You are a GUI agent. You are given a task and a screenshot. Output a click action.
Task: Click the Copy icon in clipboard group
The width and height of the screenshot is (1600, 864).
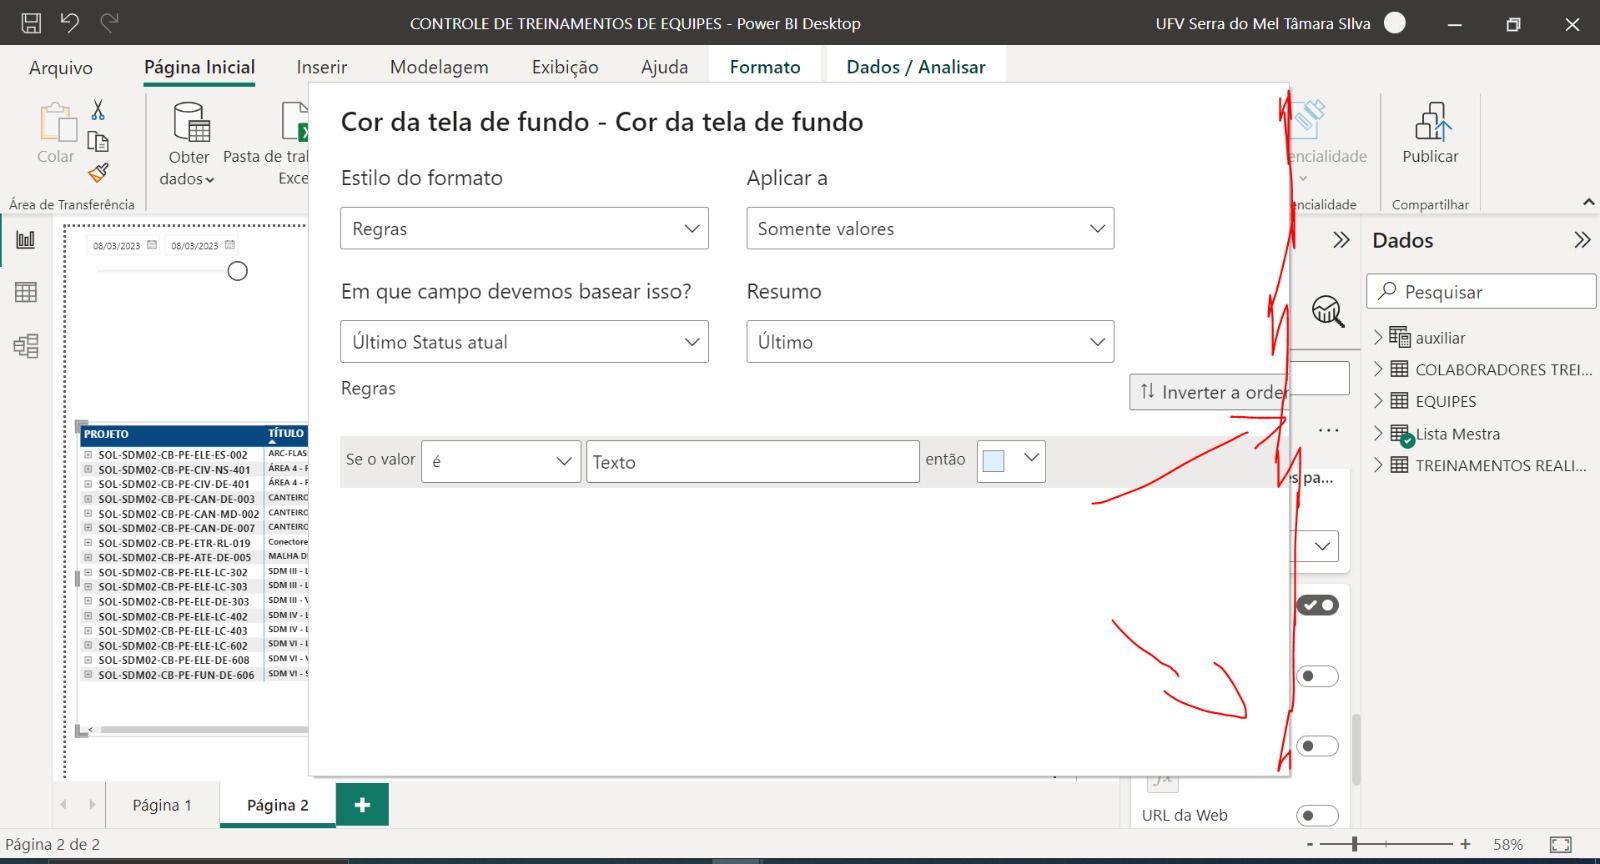pyautogui.click(x=98, y=141)
